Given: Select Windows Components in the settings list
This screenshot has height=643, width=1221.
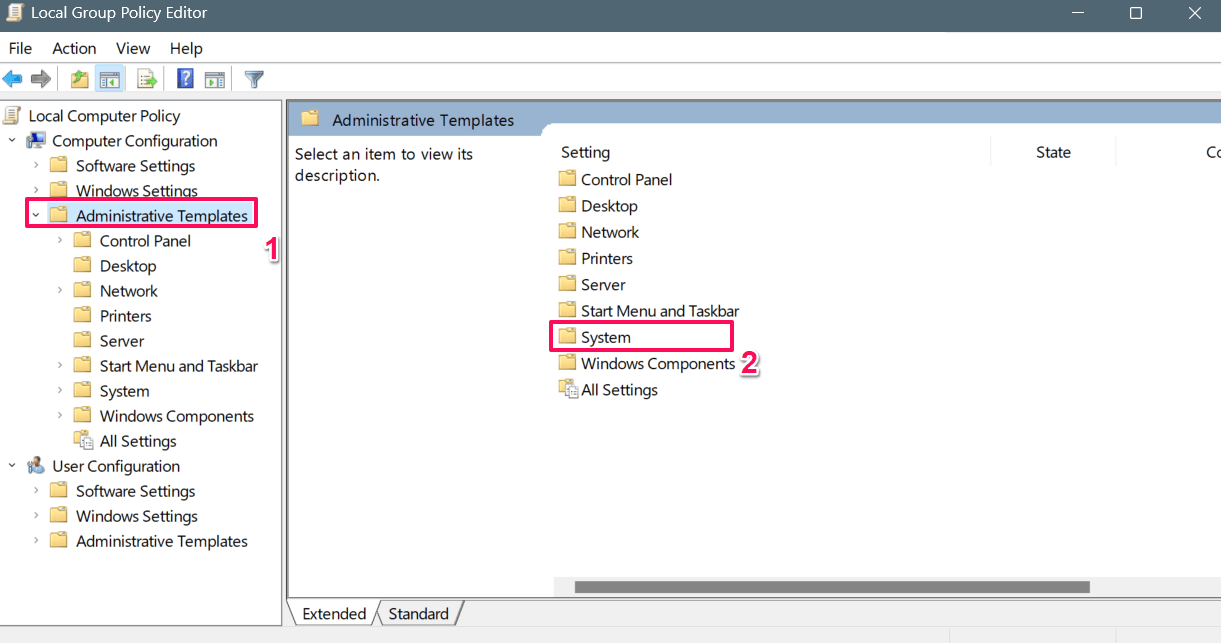Looking at the screenshot, I should 658,363.
